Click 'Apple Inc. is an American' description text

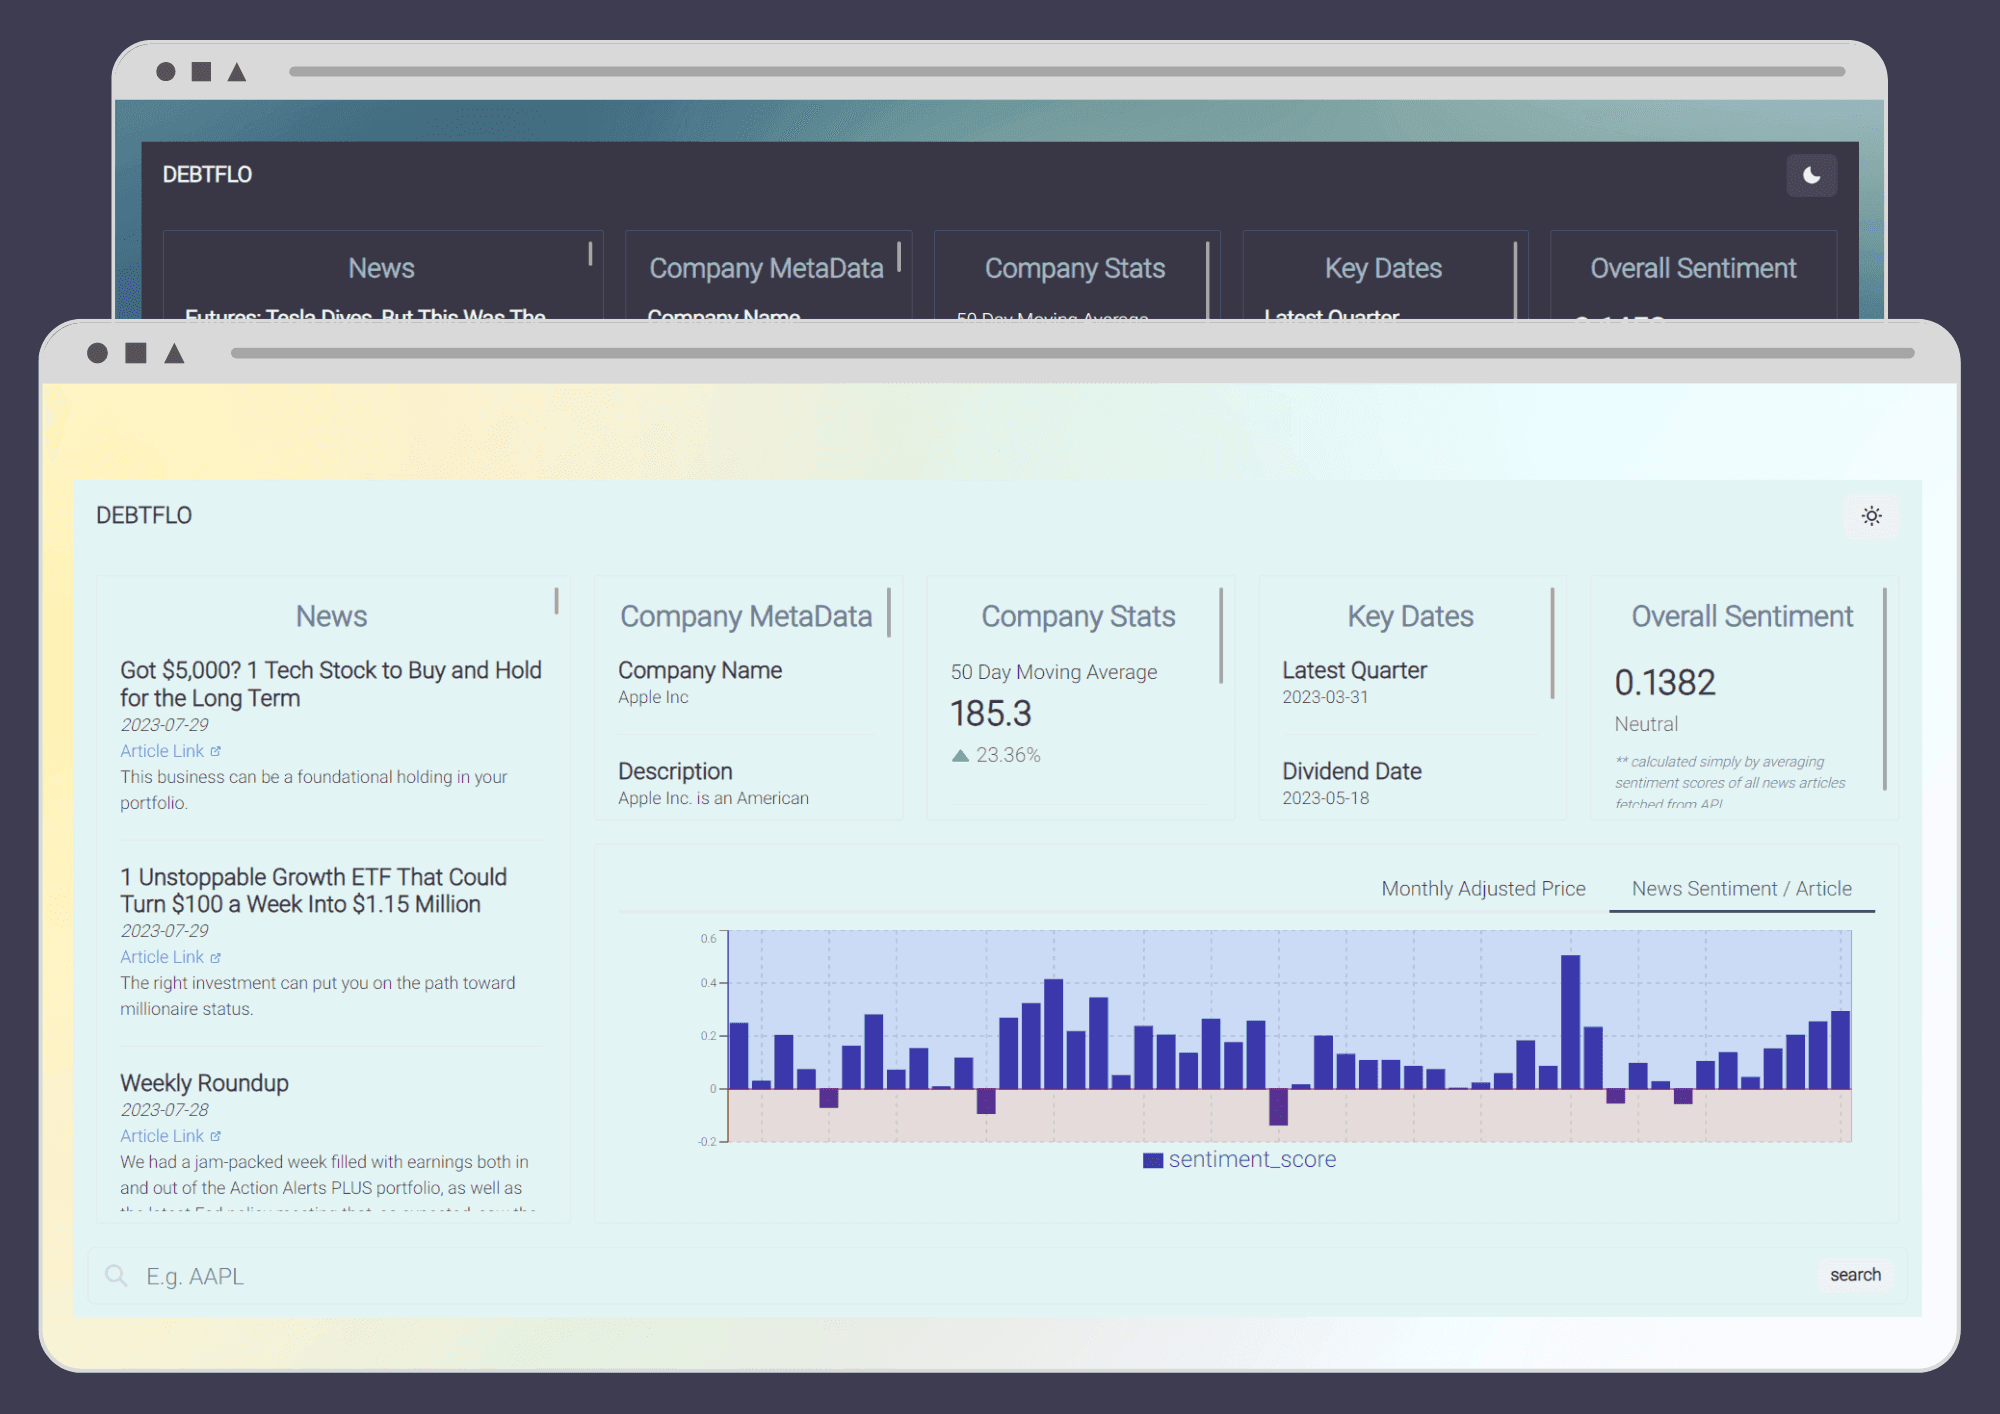(x=713, y=798)
